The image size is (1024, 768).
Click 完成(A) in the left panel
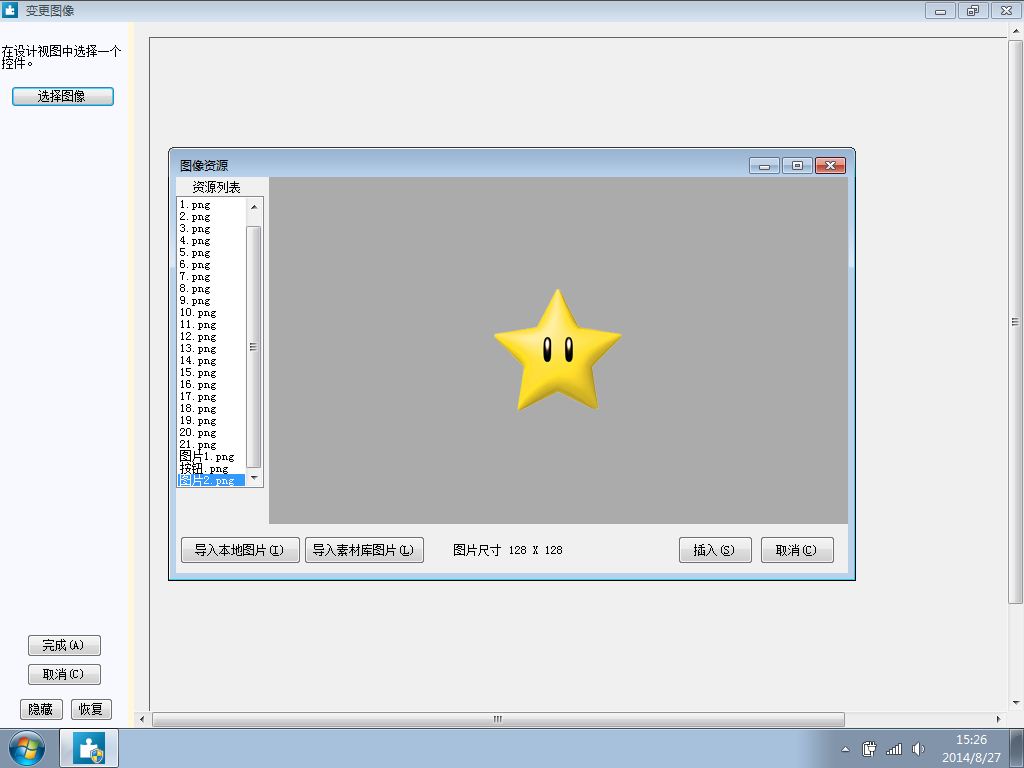pos(64,645)
